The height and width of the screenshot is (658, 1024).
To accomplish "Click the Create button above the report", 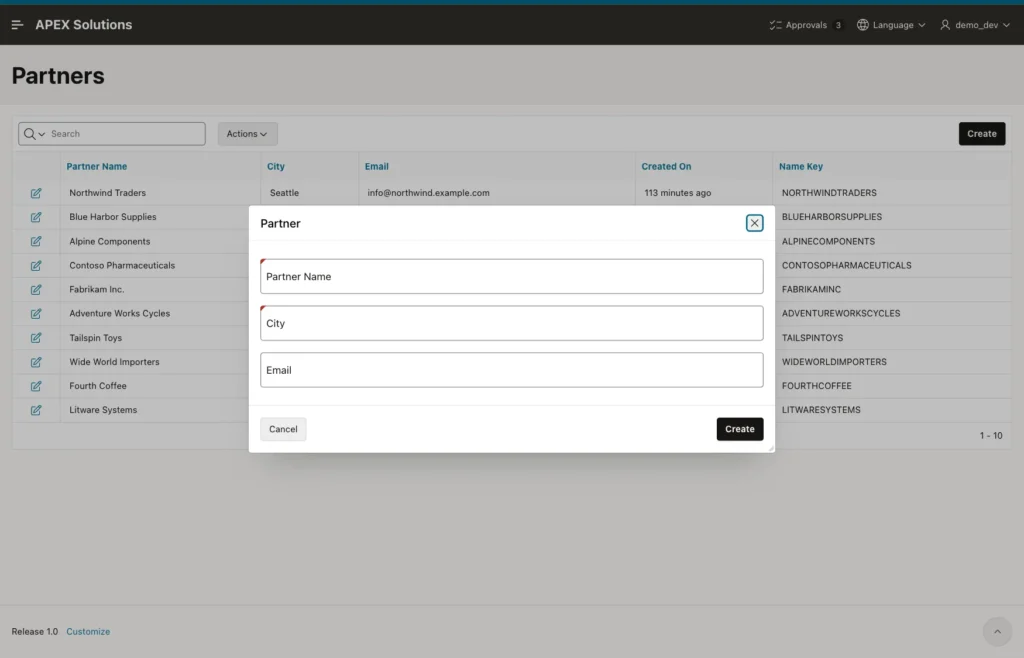I will [982, 134].
